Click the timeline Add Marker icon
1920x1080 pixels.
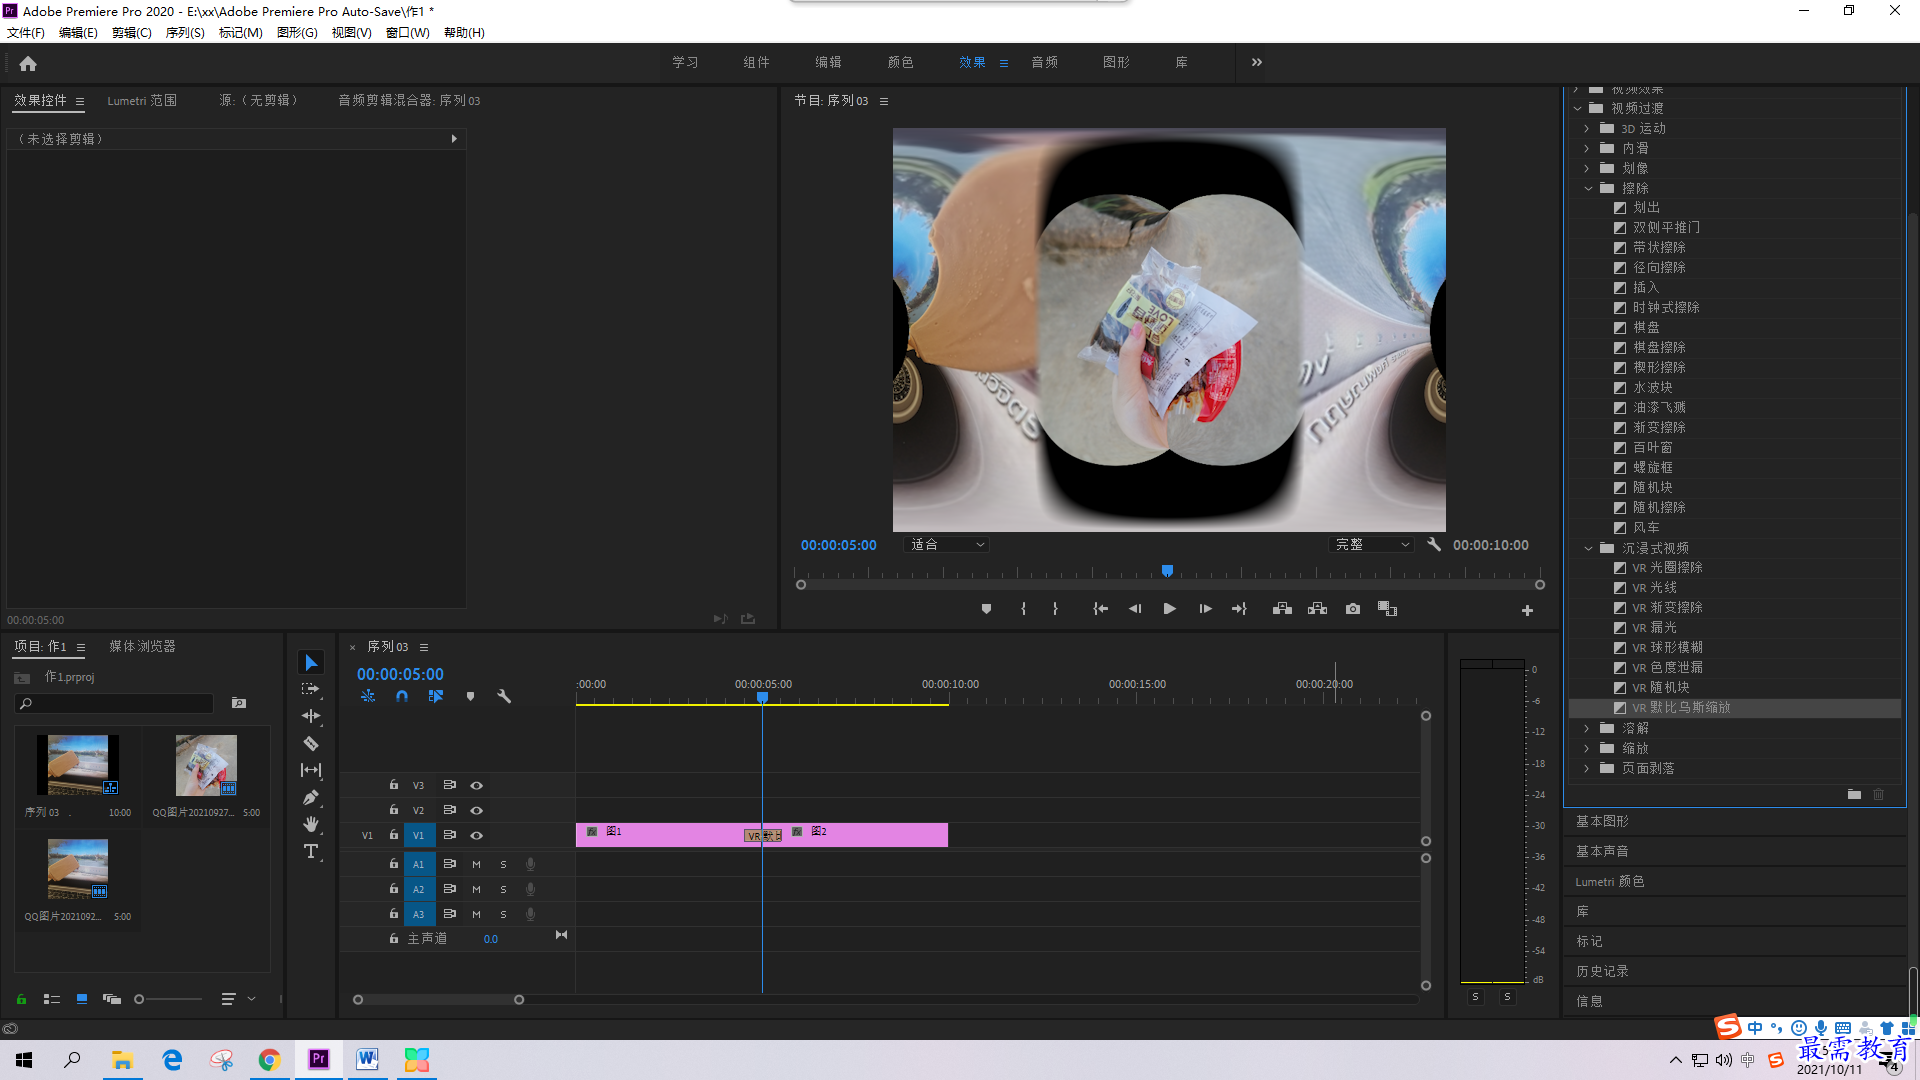coord(470,696)
